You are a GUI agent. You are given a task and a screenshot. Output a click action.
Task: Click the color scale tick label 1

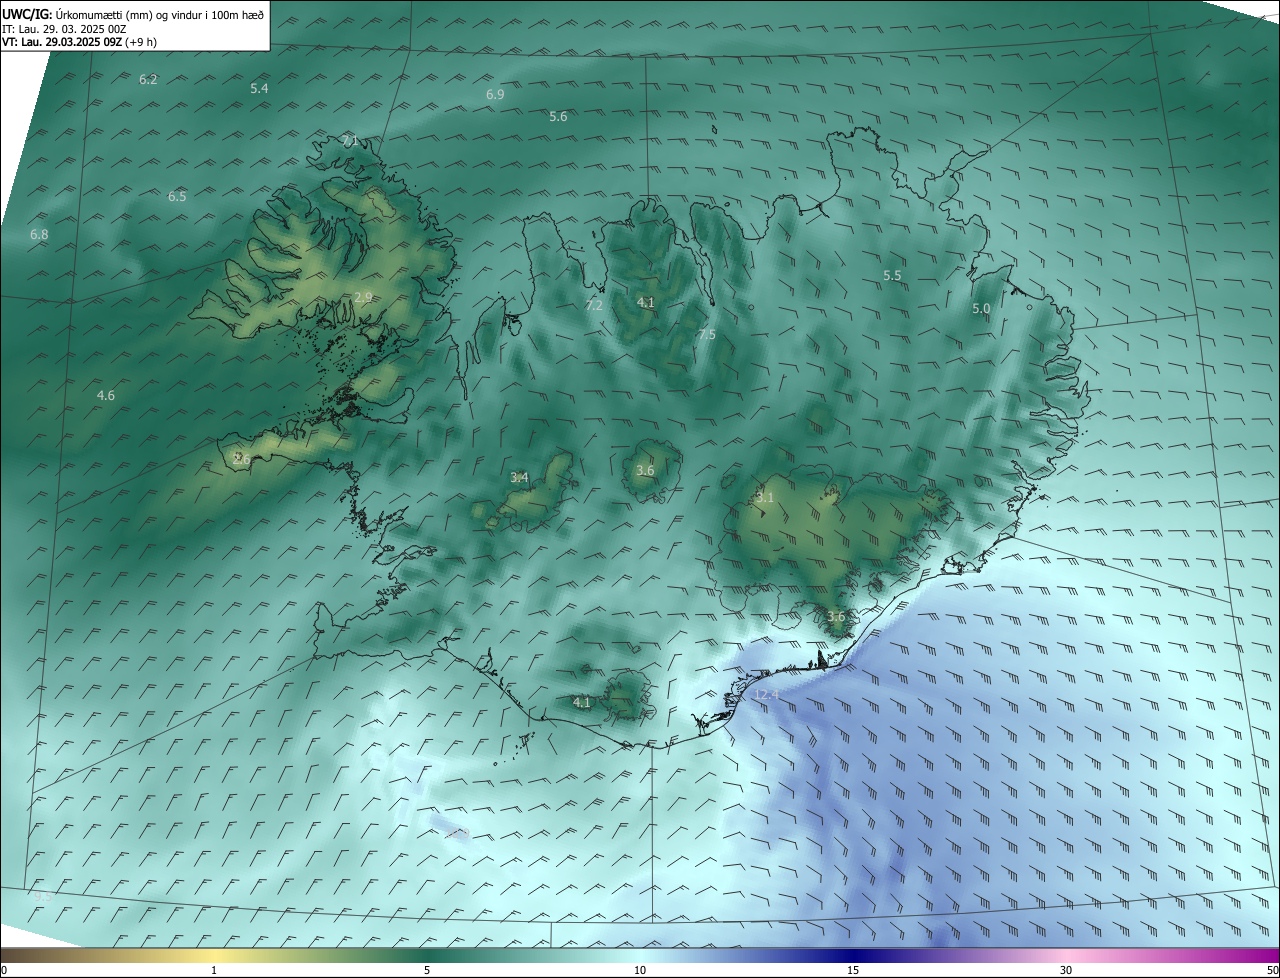point(214,970)
